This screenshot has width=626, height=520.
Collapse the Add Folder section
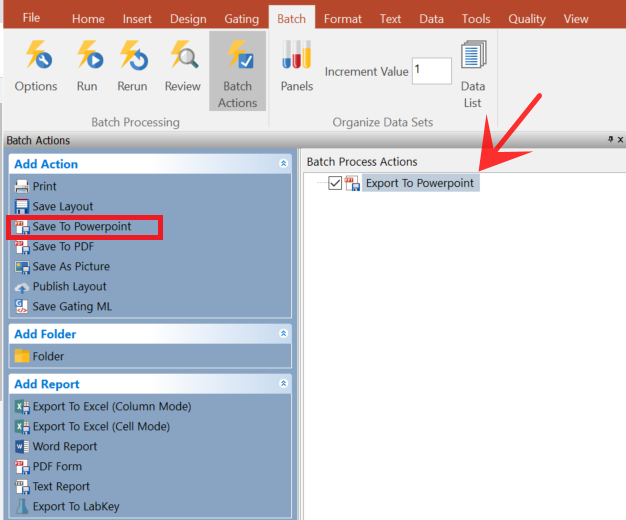(283, 333)
